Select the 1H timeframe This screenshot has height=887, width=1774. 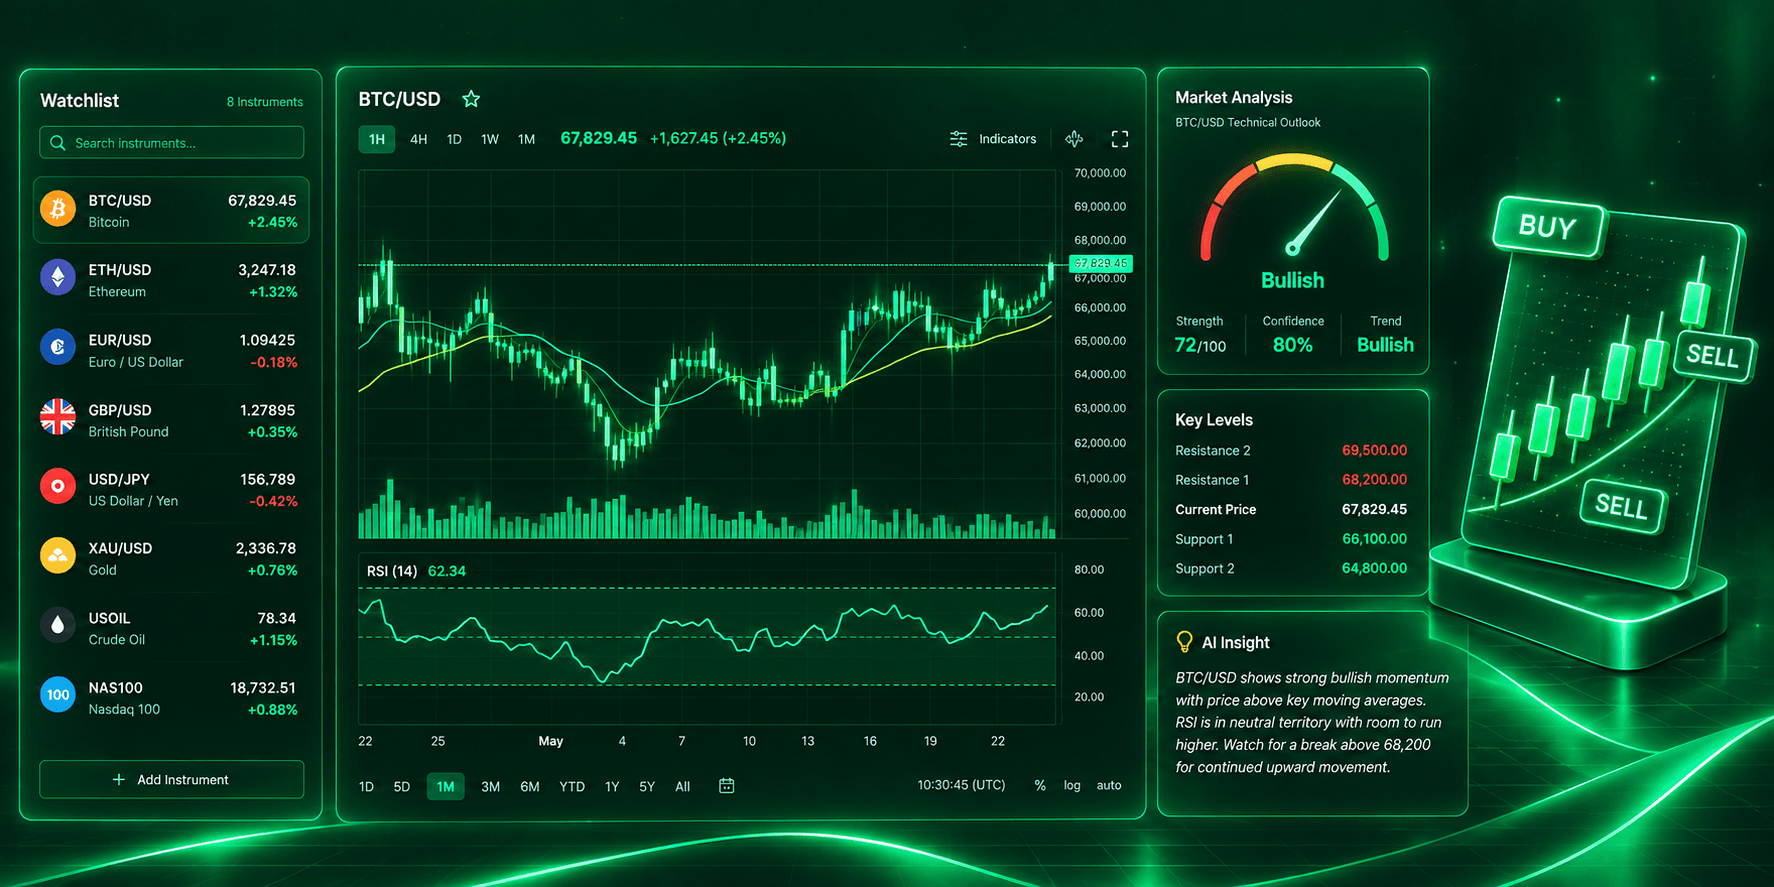pyautogui.click(x=377, y=139)
